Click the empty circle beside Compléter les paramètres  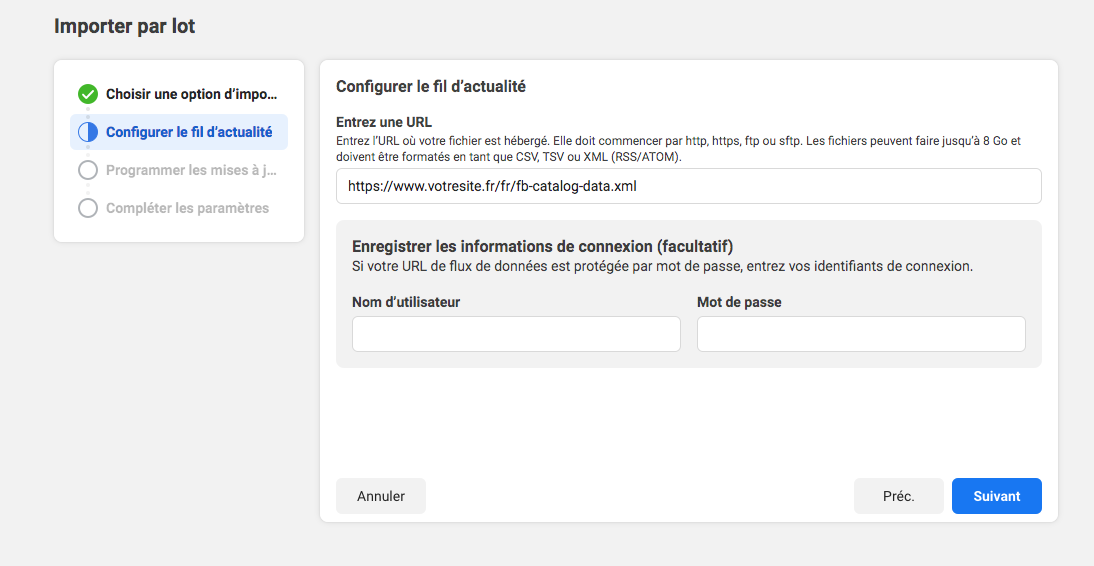[88, 208]
